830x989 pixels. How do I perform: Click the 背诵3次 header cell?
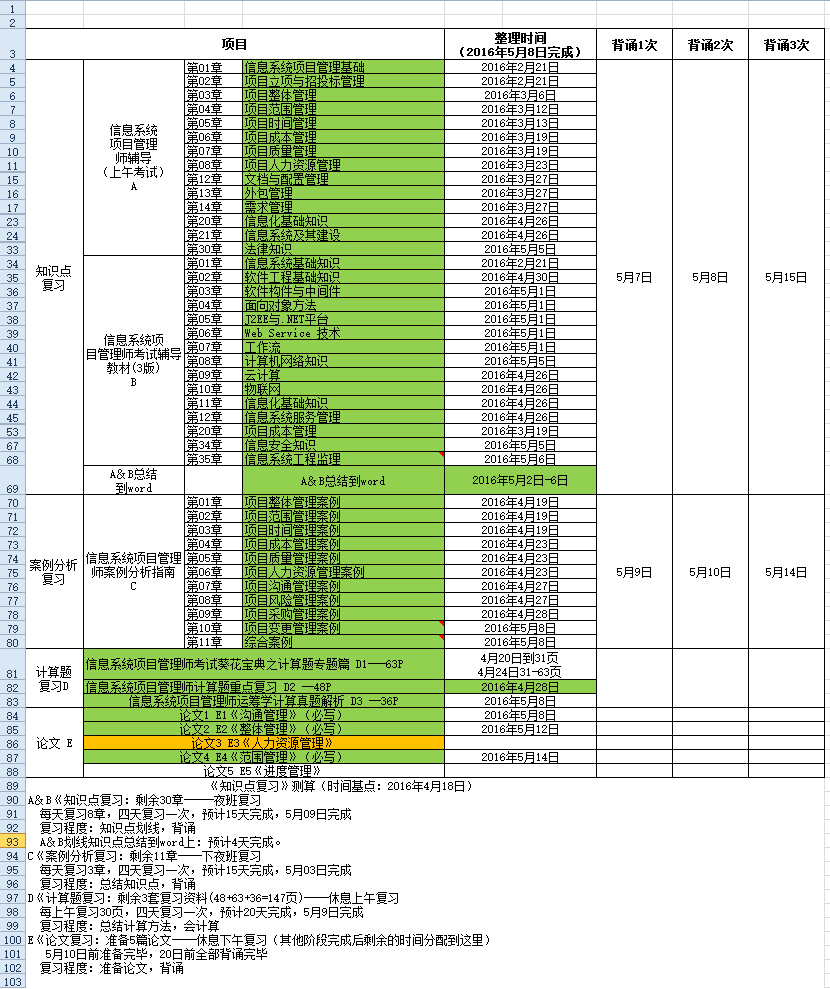pyautogui.click(x=786, y=45)
